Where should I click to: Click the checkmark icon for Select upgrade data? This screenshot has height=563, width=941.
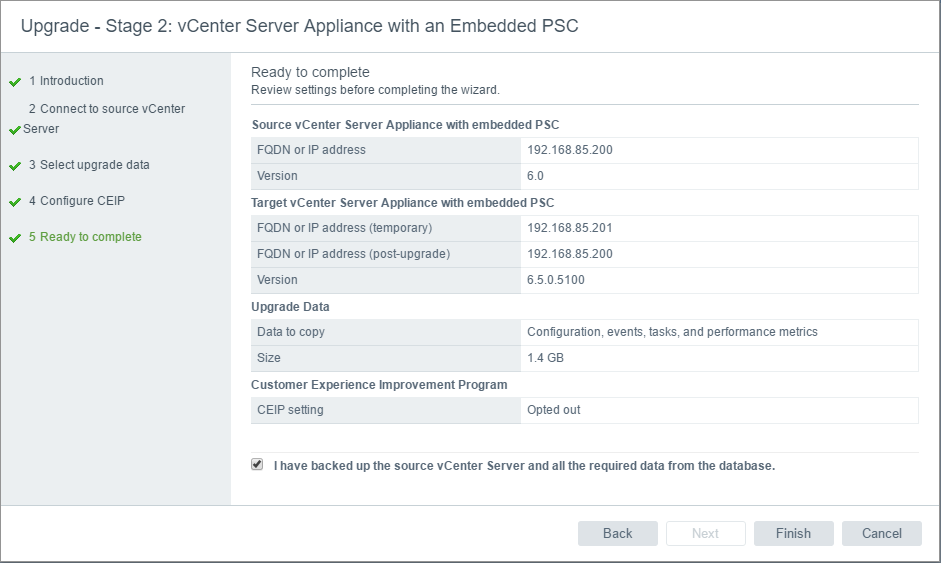click(x=15, y=166)
